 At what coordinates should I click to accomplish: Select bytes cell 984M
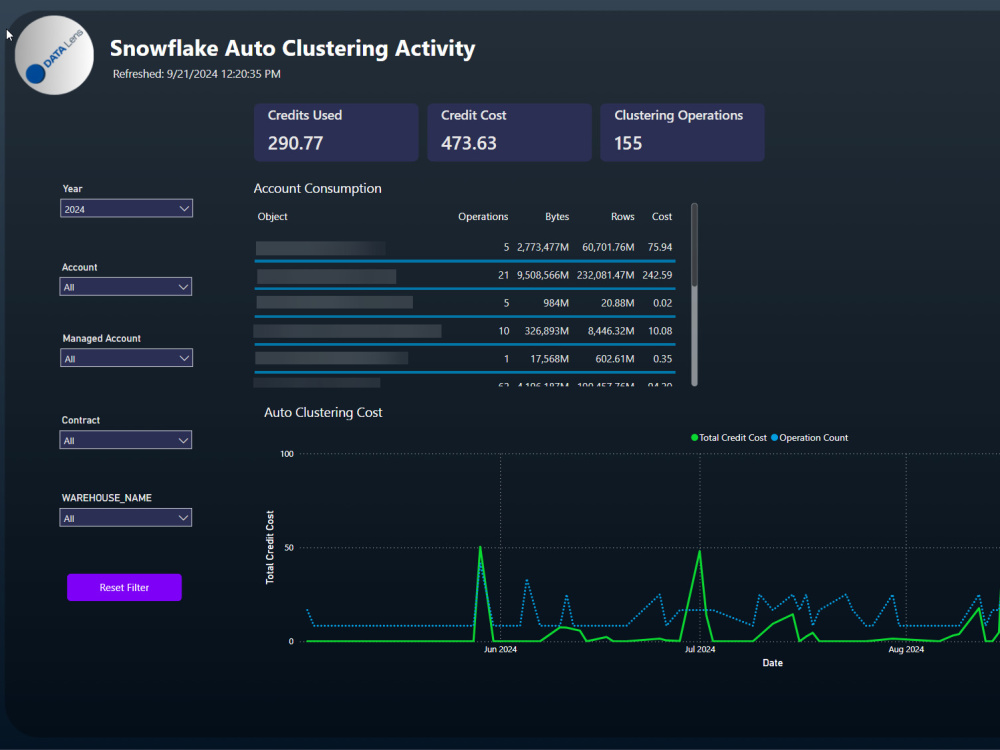(x=555, y=303)
